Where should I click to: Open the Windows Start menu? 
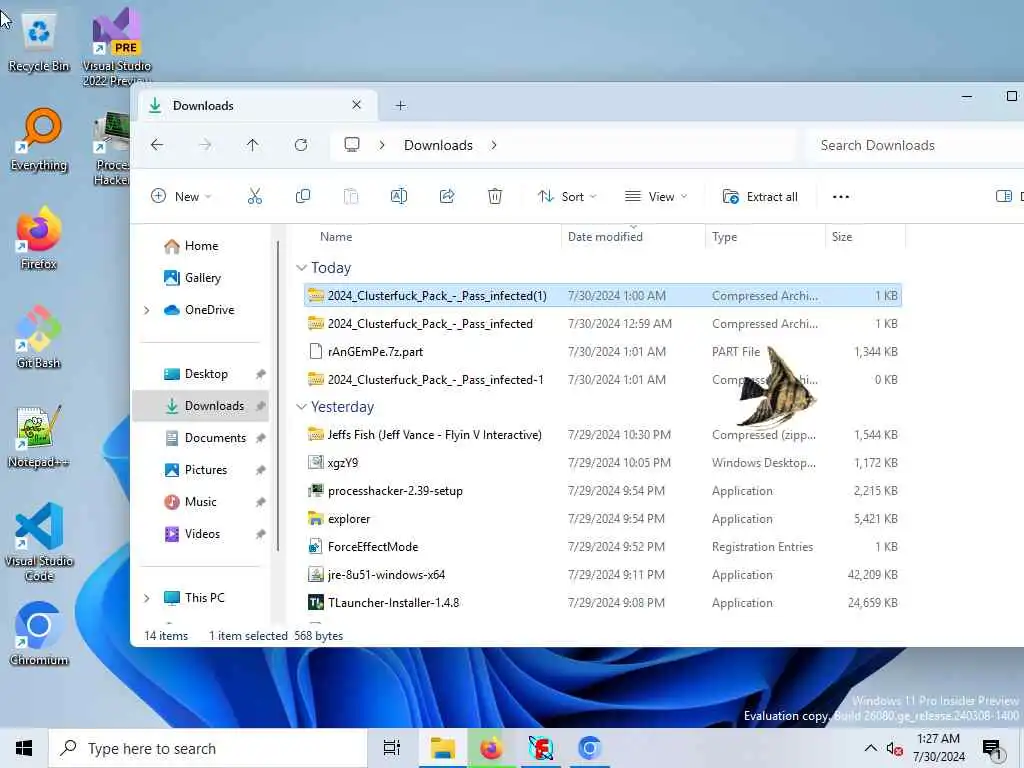tap(24, 748)
